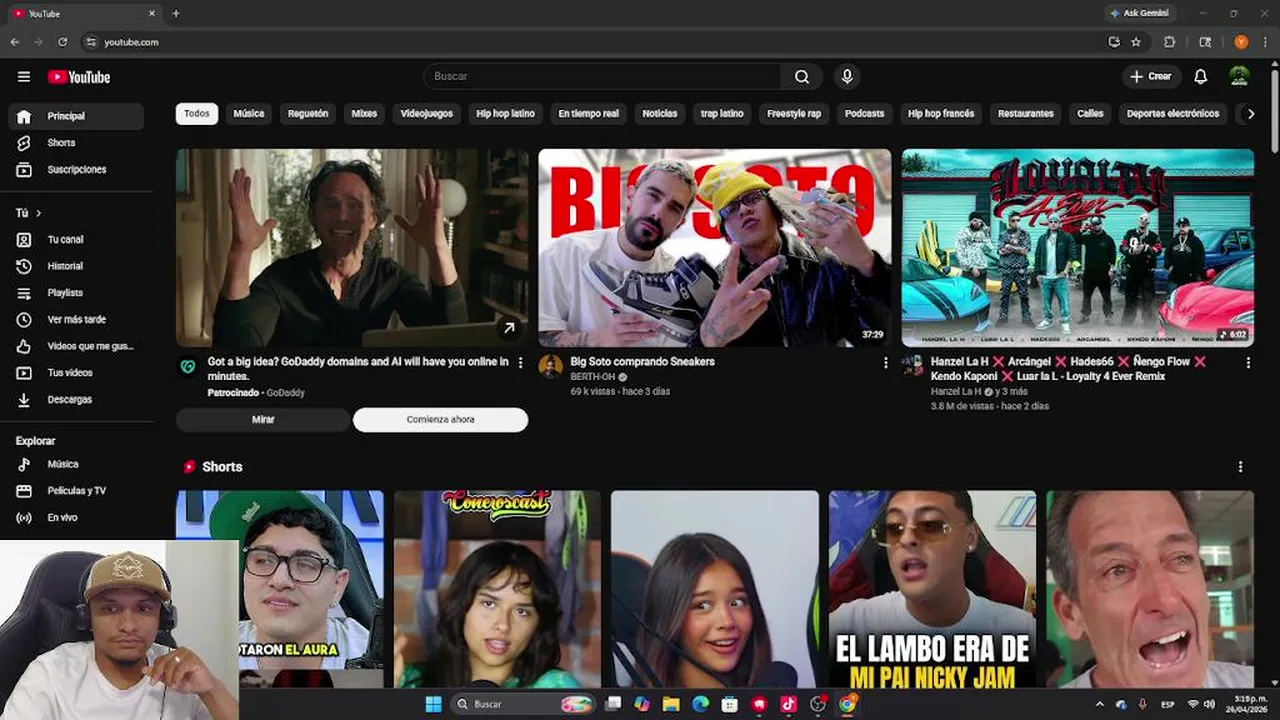
Task: Start voice search with the microphone
Action: pos(847,76)
